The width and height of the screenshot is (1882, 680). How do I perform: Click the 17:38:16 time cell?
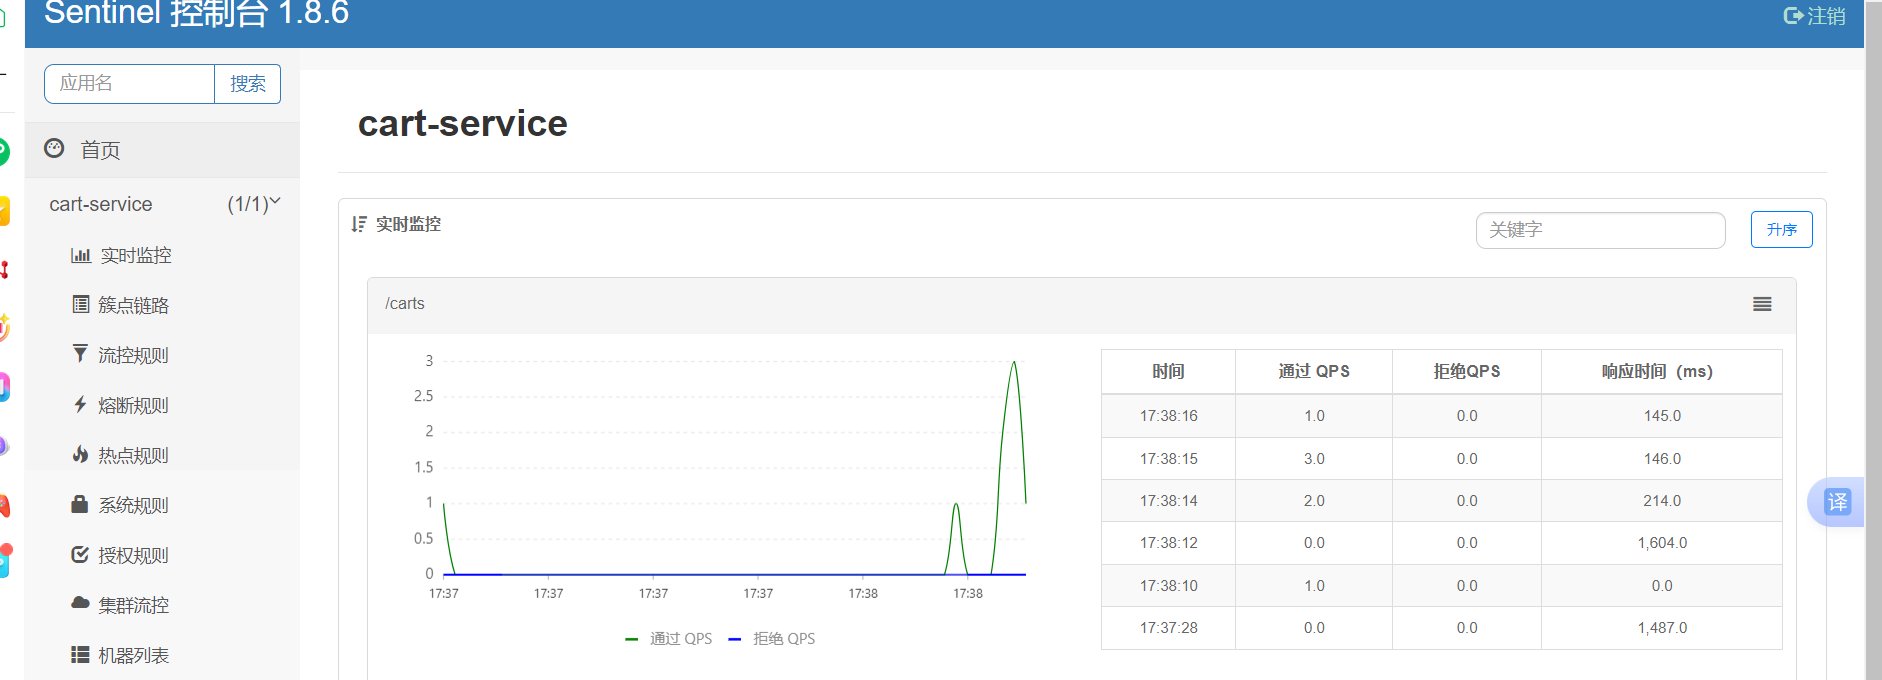(1168, 416)
